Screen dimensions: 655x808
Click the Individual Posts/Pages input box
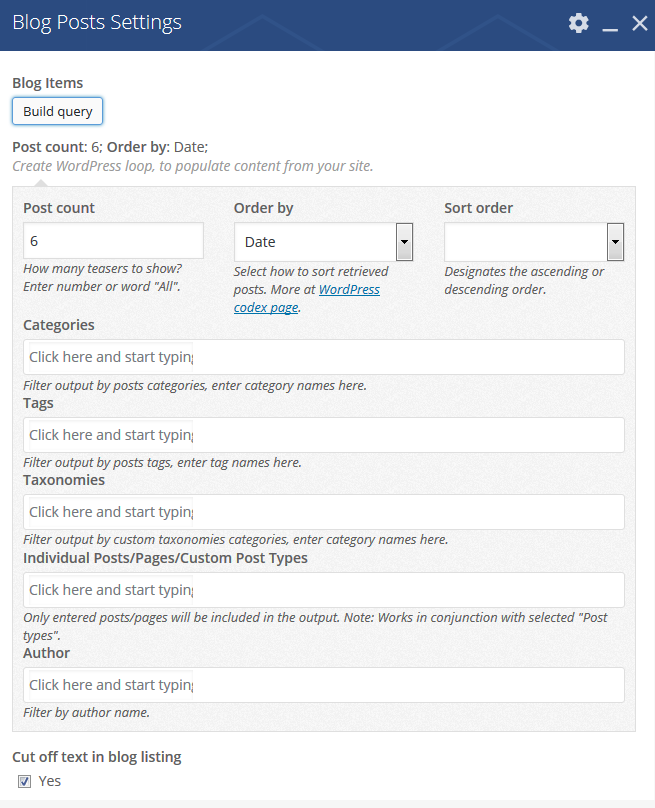(x=323, y=590)
